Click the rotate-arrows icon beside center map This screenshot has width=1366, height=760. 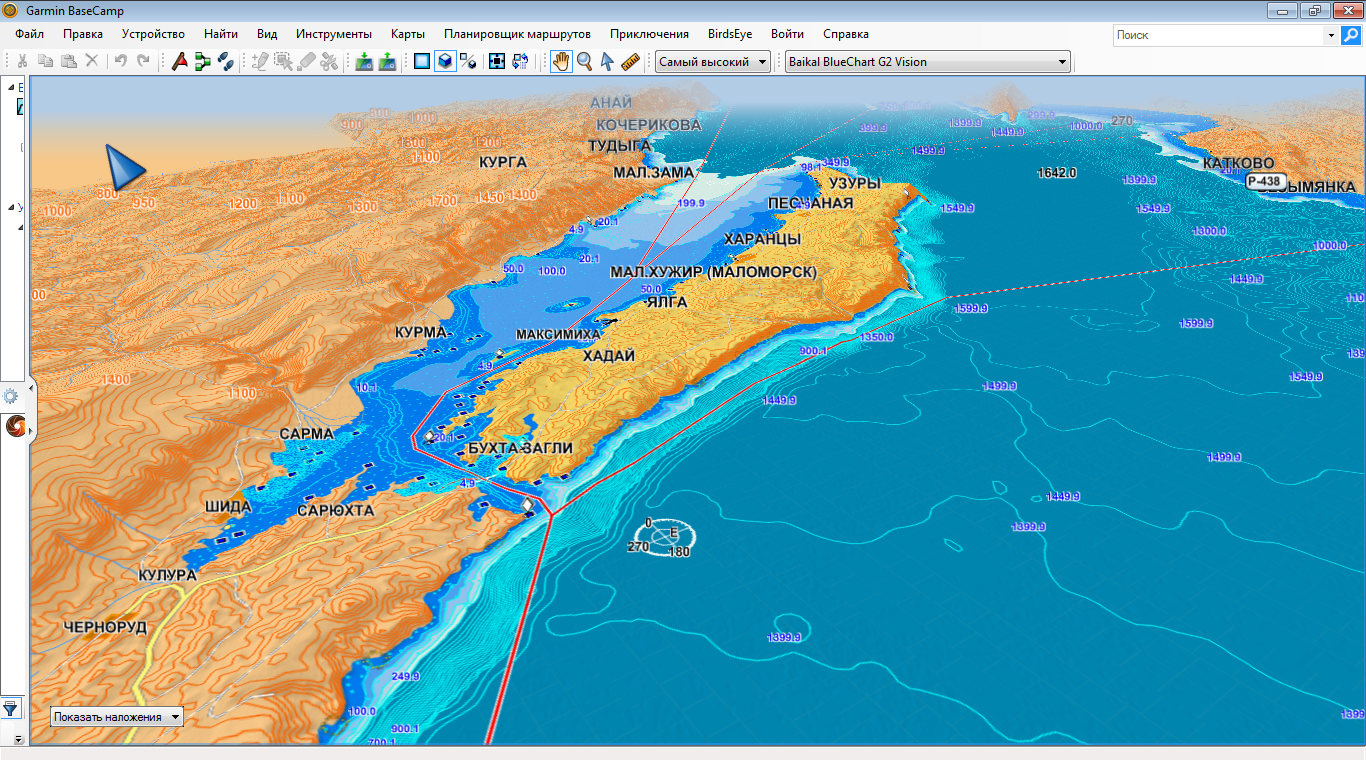pyautogui.click(x=520, y=61)
